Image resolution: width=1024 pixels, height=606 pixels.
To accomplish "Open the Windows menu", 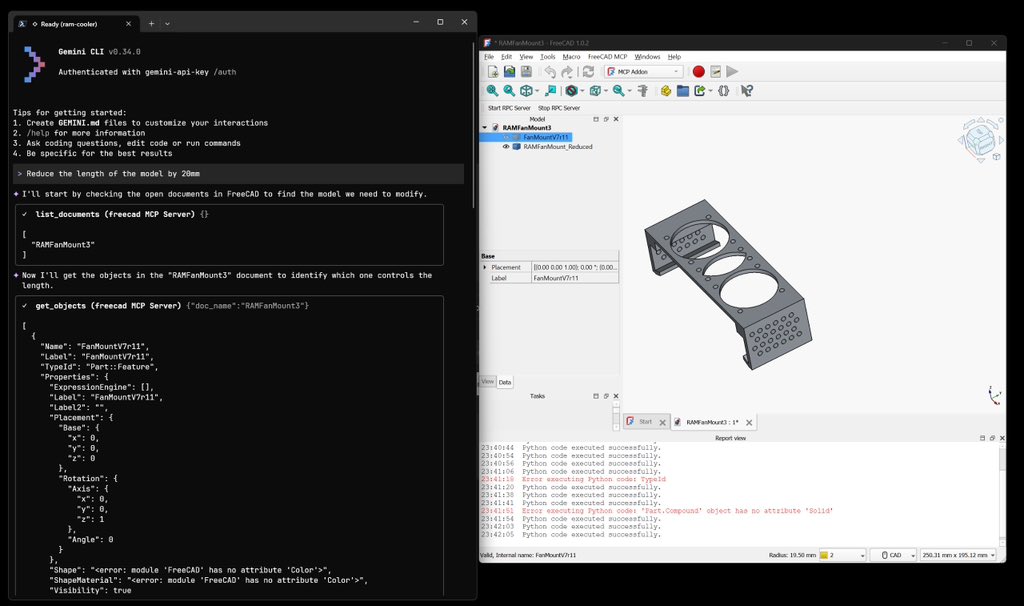I will pos(647,57).
